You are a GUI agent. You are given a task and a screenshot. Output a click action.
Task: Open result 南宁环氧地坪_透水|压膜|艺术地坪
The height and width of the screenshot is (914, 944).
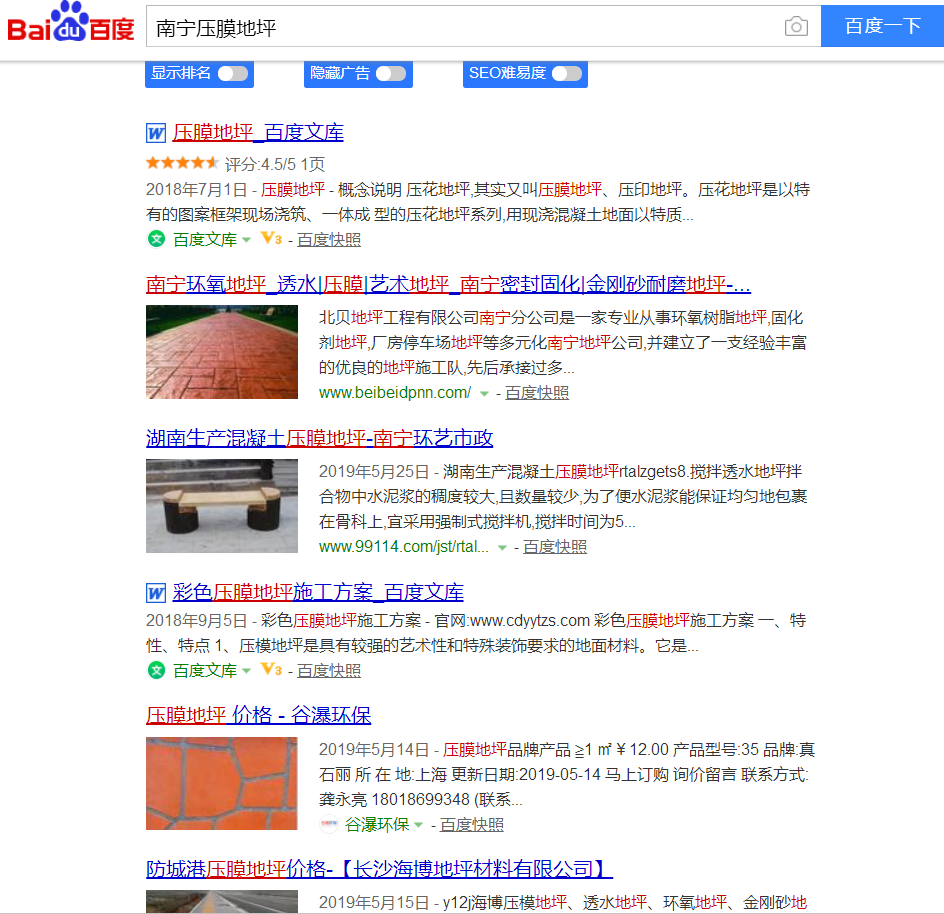[x=449, y=284]
